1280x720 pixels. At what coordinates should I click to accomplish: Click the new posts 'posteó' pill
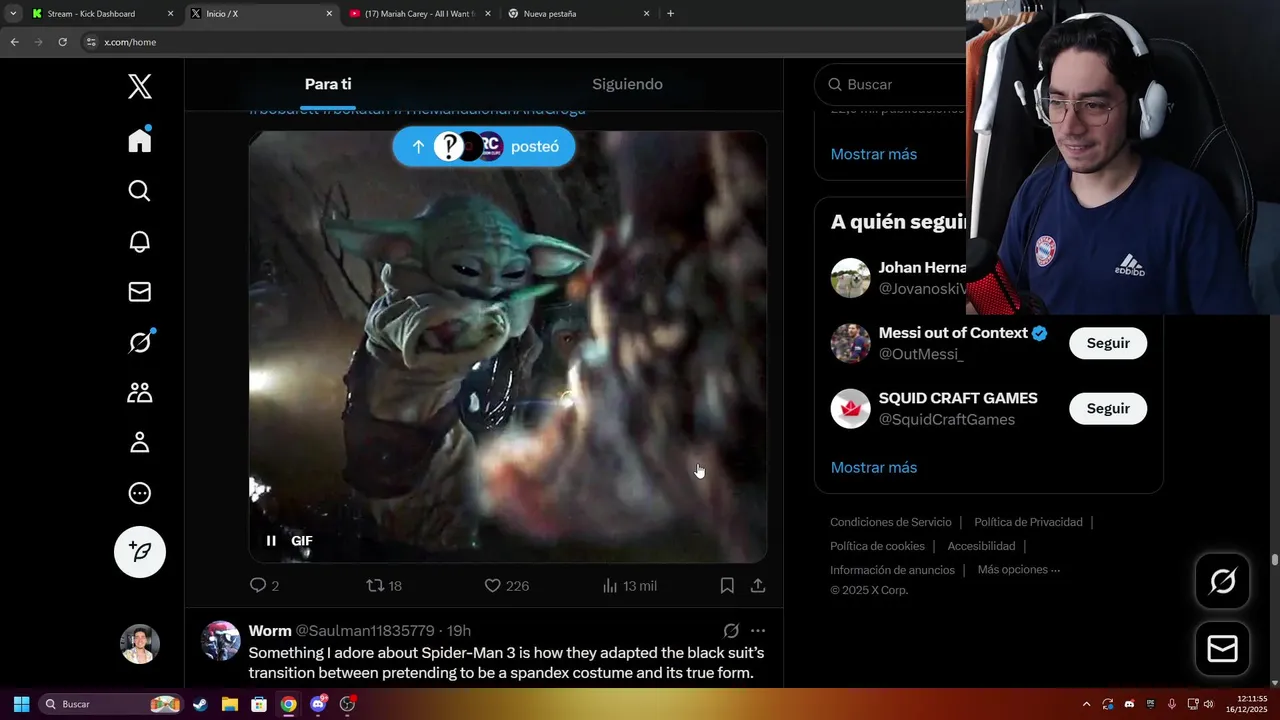[x=484, y=147]
